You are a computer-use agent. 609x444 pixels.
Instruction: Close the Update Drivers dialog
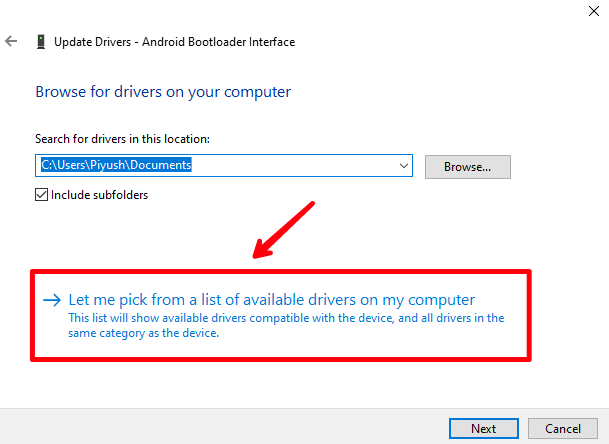click(593, 11)
